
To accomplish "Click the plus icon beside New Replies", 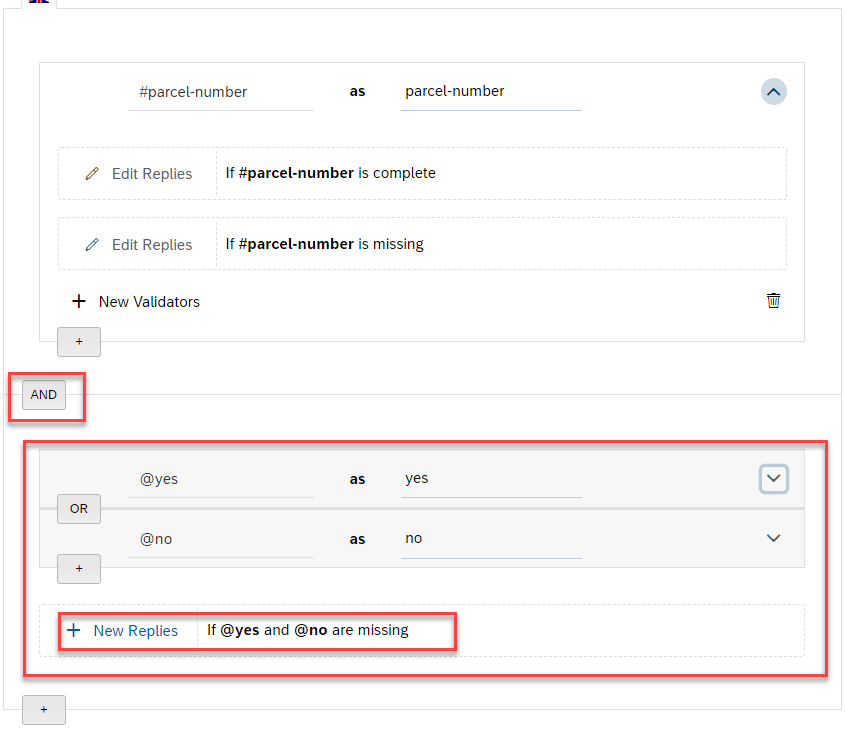I will pos(73,631).
